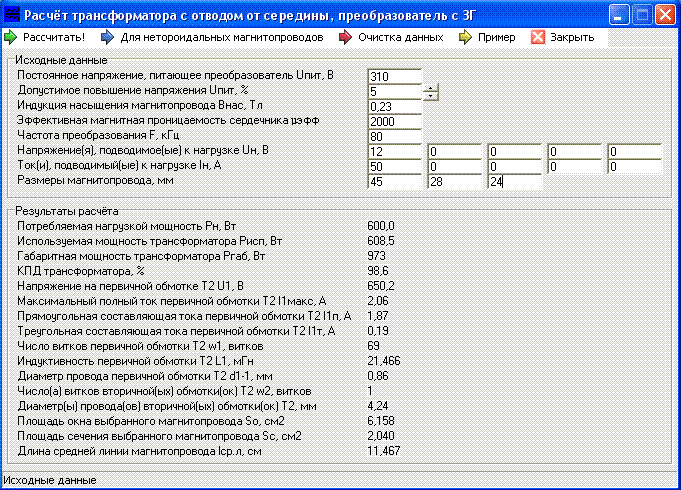
Task: Click the red arrow Очистка данных icon
Action: point(345,37)
